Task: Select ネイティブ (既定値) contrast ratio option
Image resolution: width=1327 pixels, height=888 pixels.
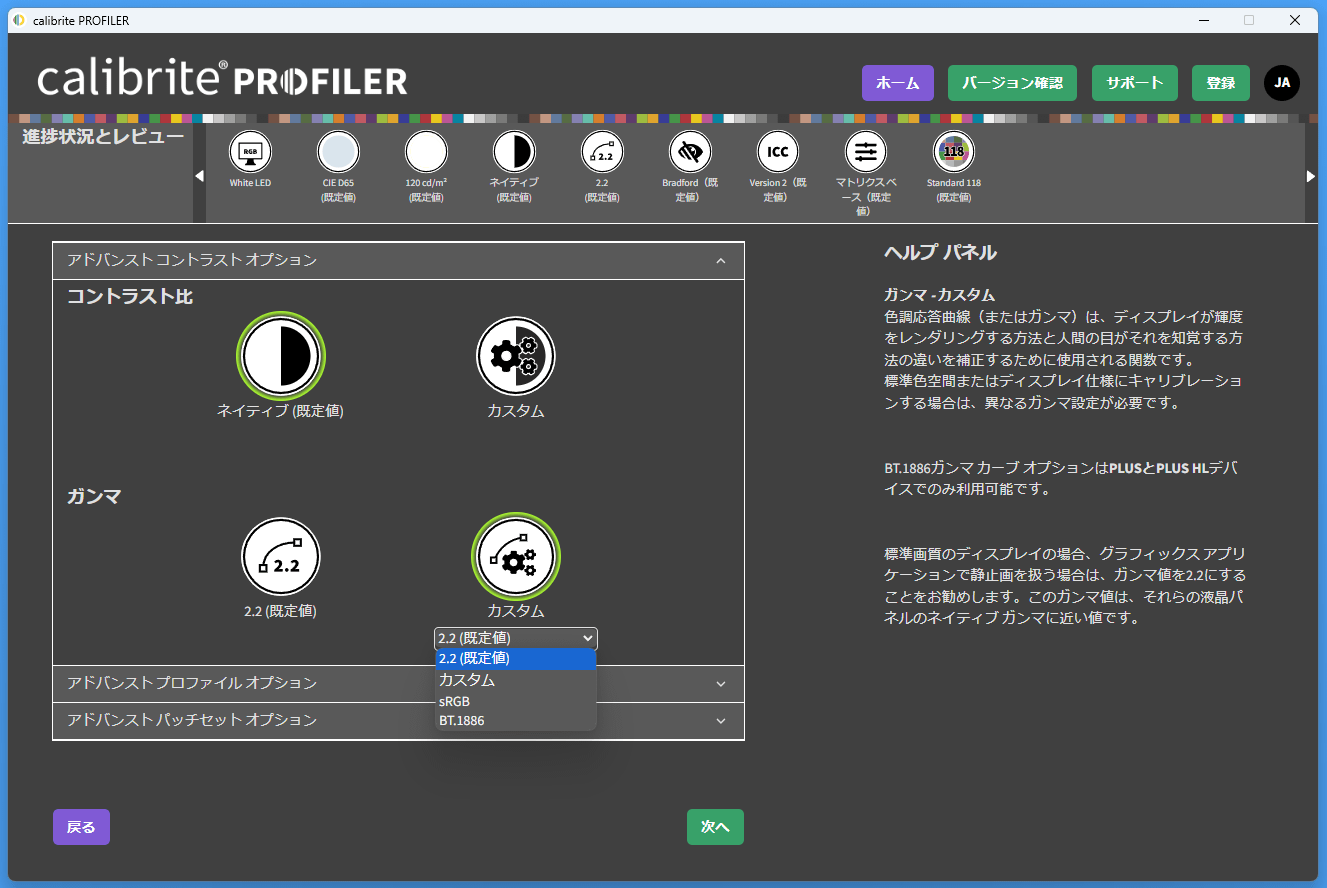Action: click(x=280, y=356)
